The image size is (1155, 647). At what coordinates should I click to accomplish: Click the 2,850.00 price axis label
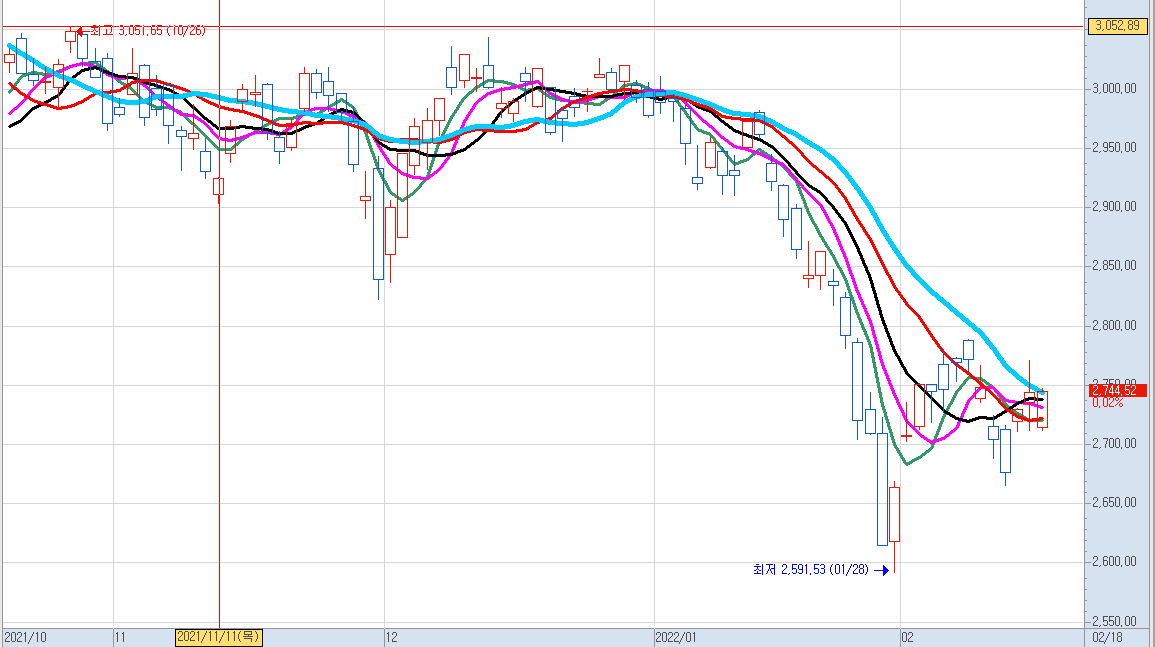[1115, 265]
